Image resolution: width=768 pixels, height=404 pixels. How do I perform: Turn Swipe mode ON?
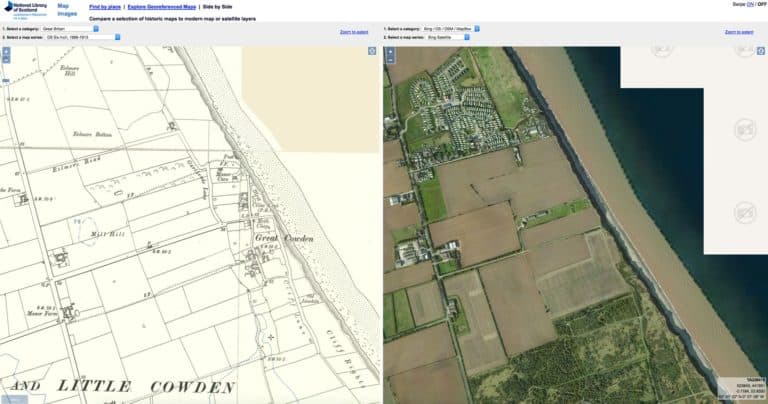pyautogui.click(x=749, y=4)
